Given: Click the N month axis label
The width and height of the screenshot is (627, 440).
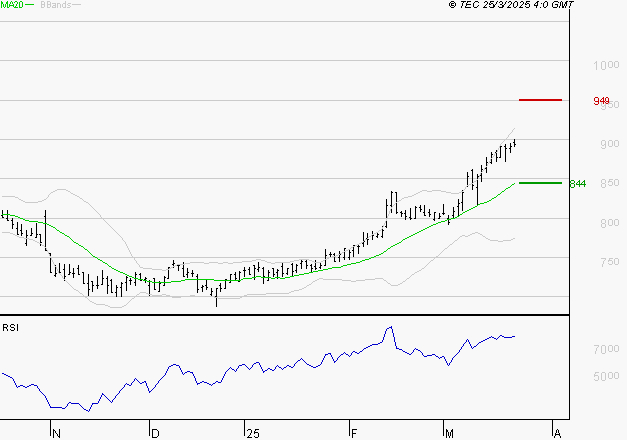Looking at the screenshot, I should pyautogui.click(x=56, y=434).
